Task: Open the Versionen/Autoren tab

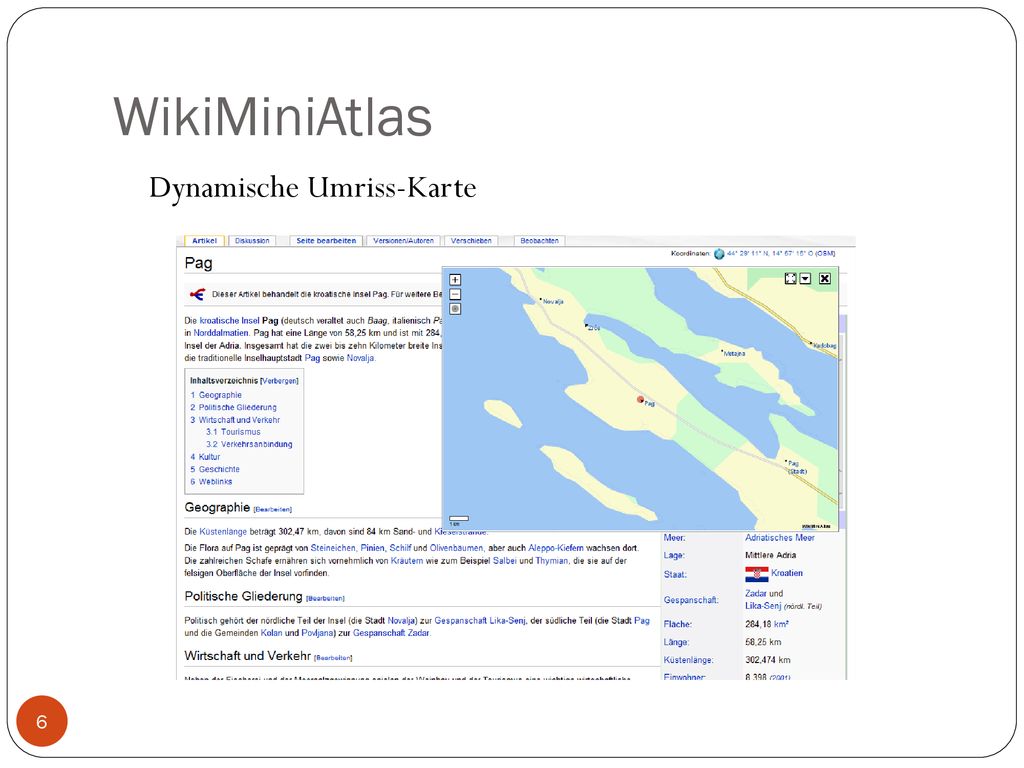Action: [404, 241]
